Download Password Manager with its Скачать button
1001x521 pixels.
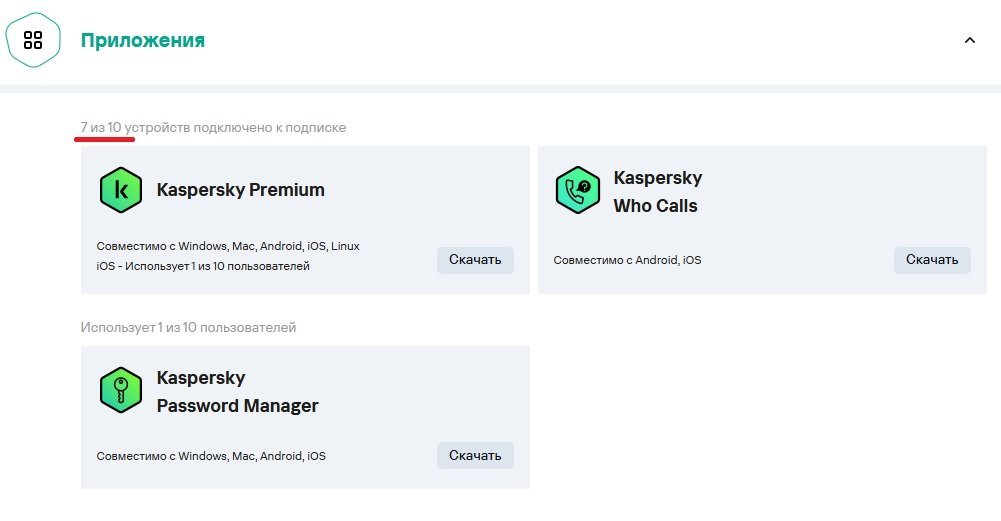click(475, 455)
